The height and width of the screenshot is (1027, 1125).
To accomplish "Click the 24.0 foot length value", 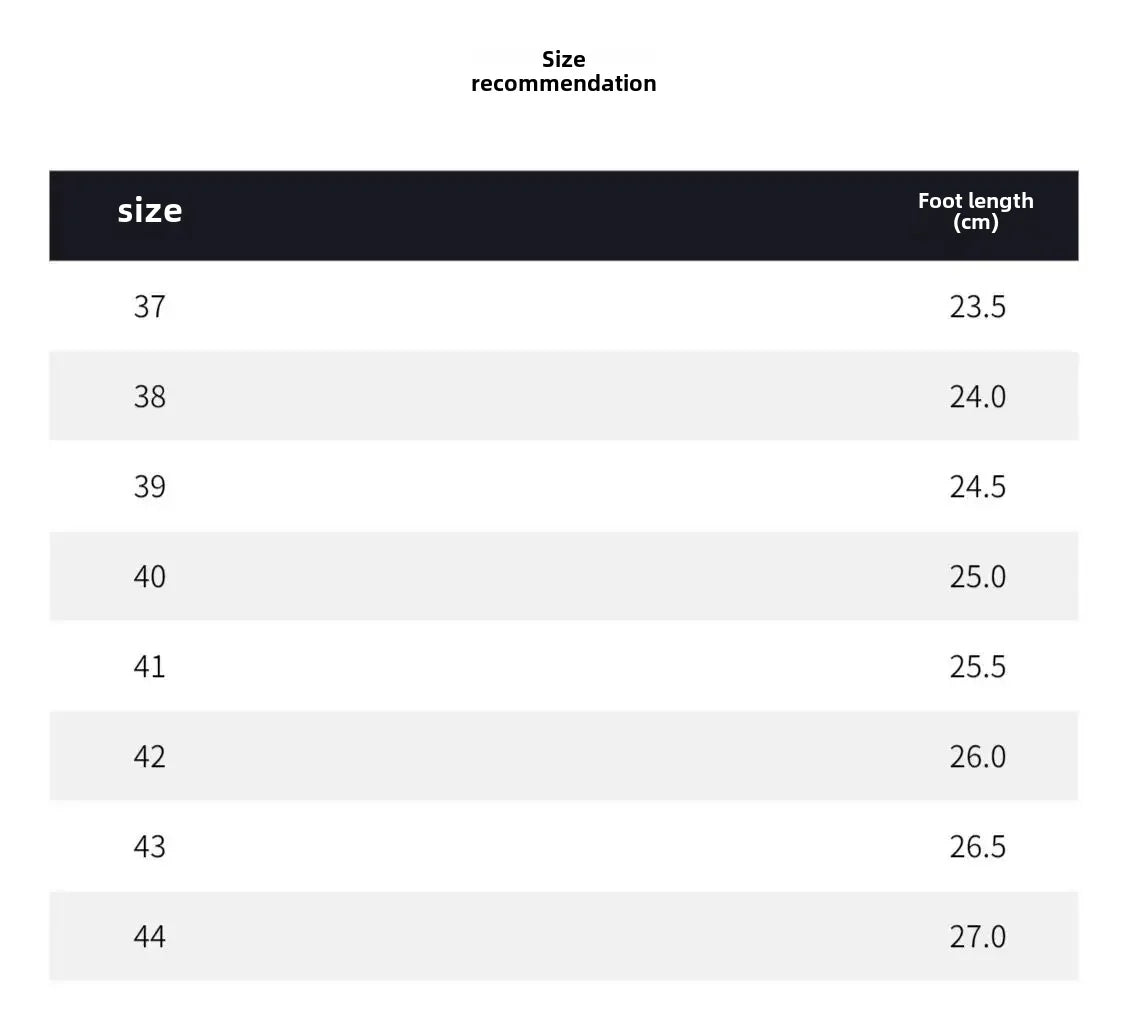I will coord(977,396).
